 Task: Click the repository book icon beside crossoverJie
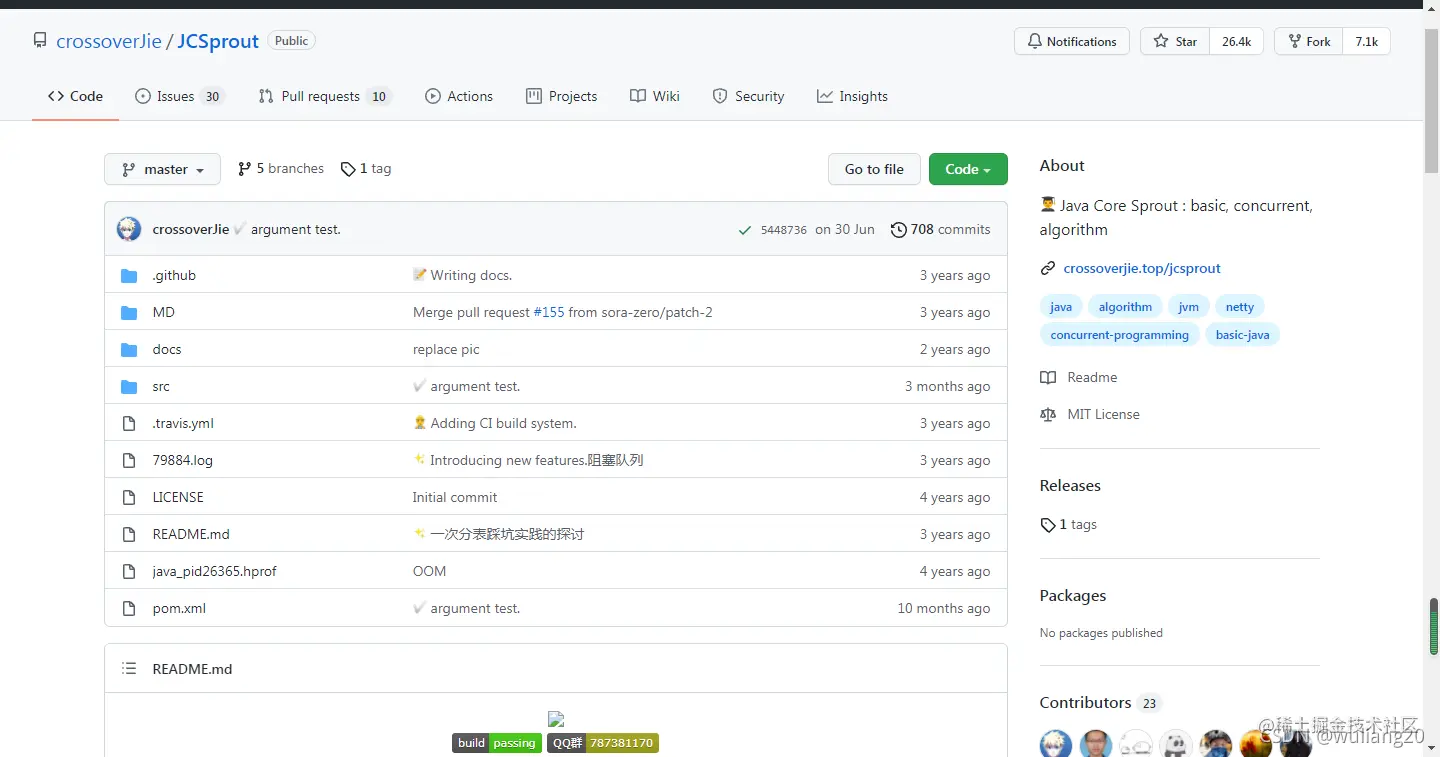pos(40,41)
